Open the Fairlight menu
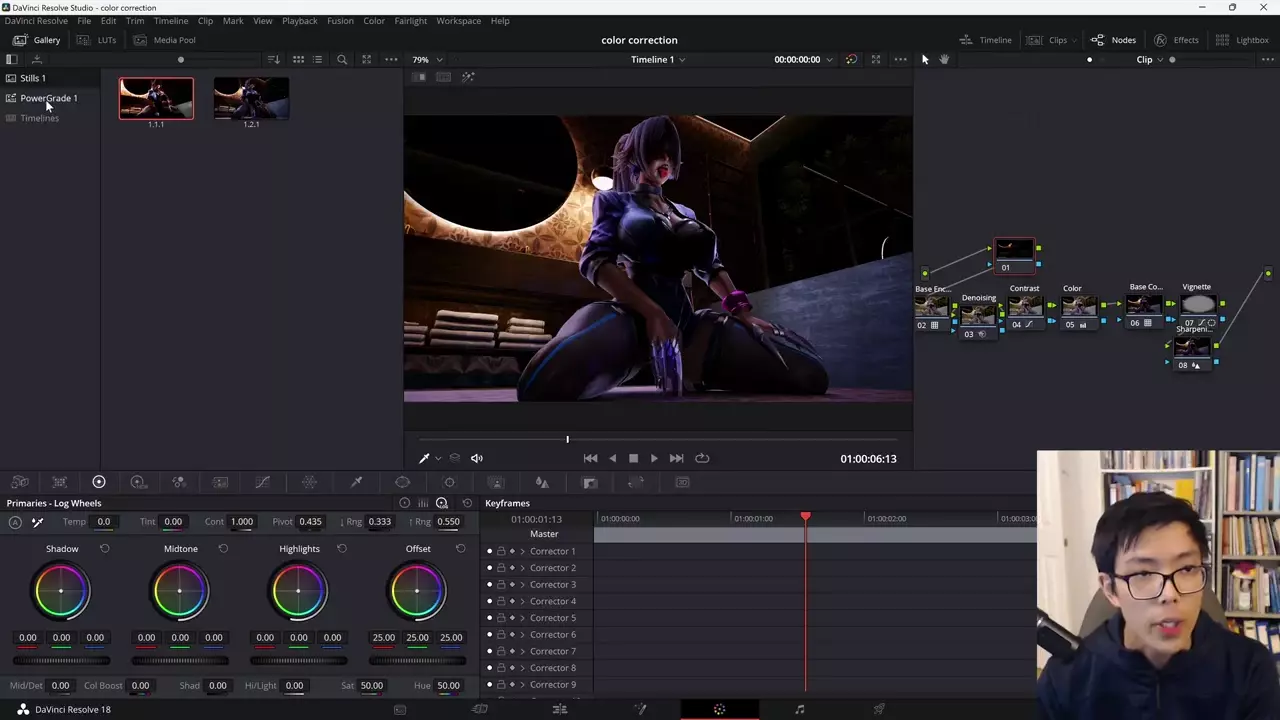Viewport: 1280px width, 720px height. [x=410, y=21]
